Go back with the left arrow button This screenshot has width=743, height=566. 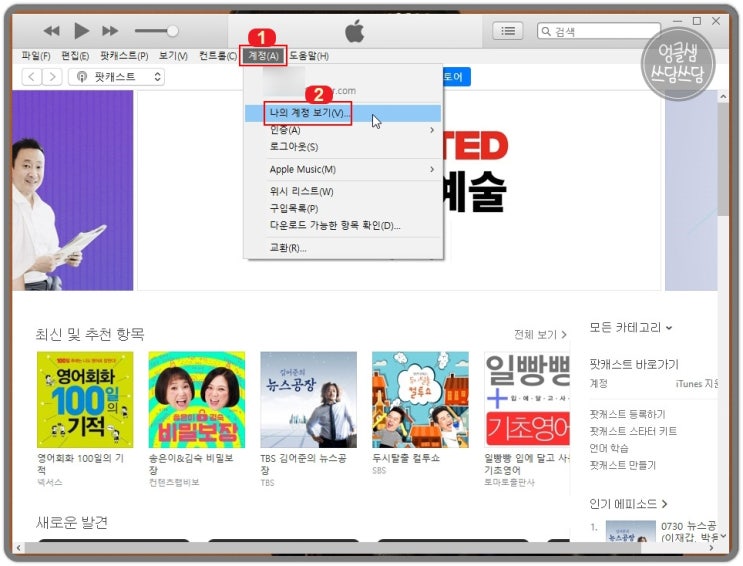(x=32, y=77)
